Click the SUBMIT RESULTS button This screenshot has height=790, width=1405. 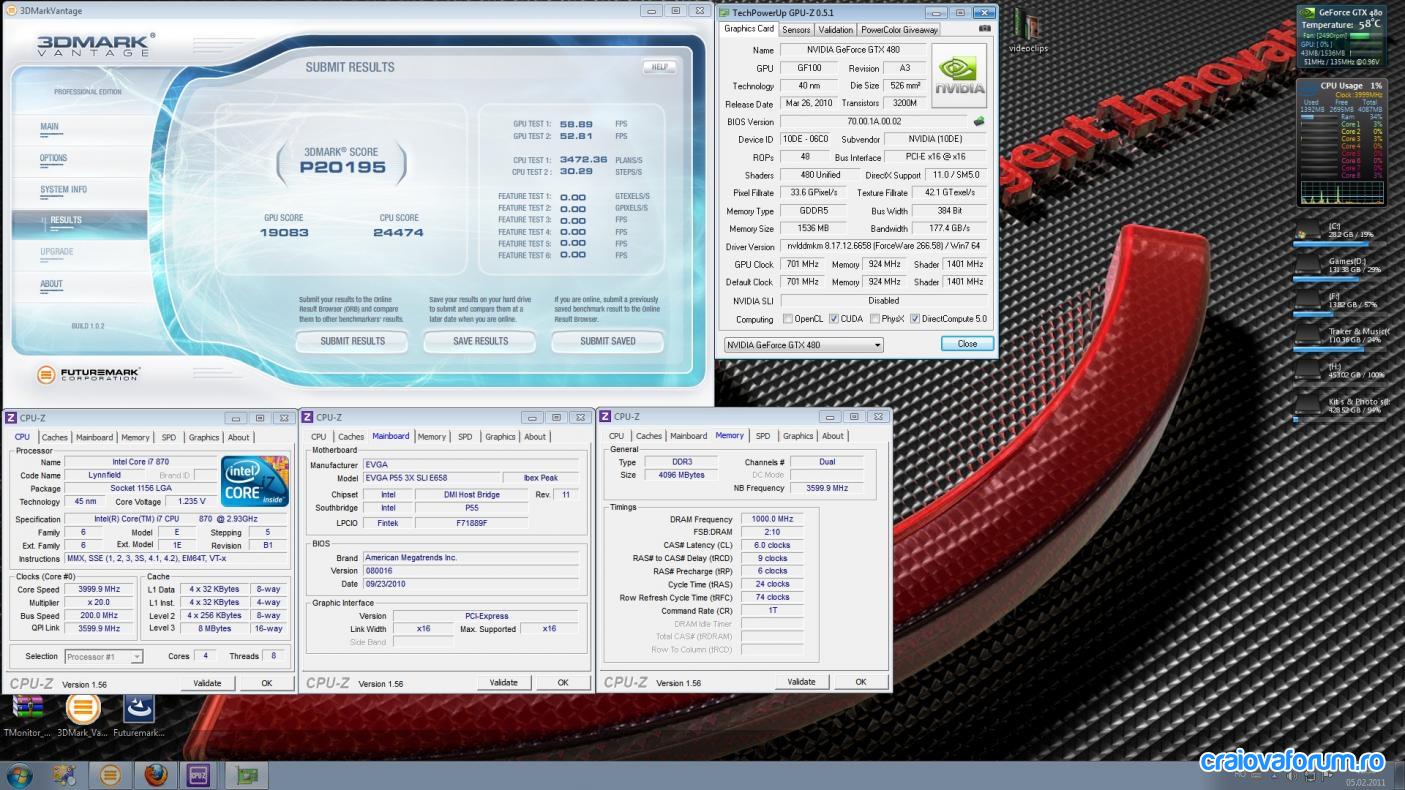coord(352,341)
